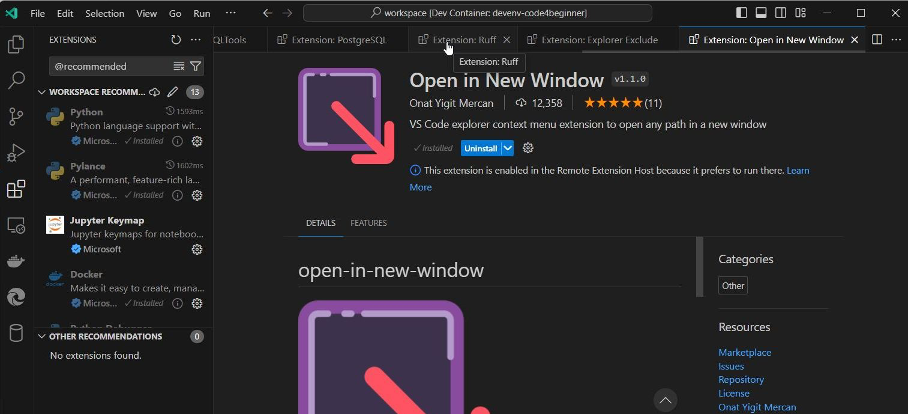The image size is (908, 414).
Task: Select the FEATURES tab
Action: pos(368,223)
